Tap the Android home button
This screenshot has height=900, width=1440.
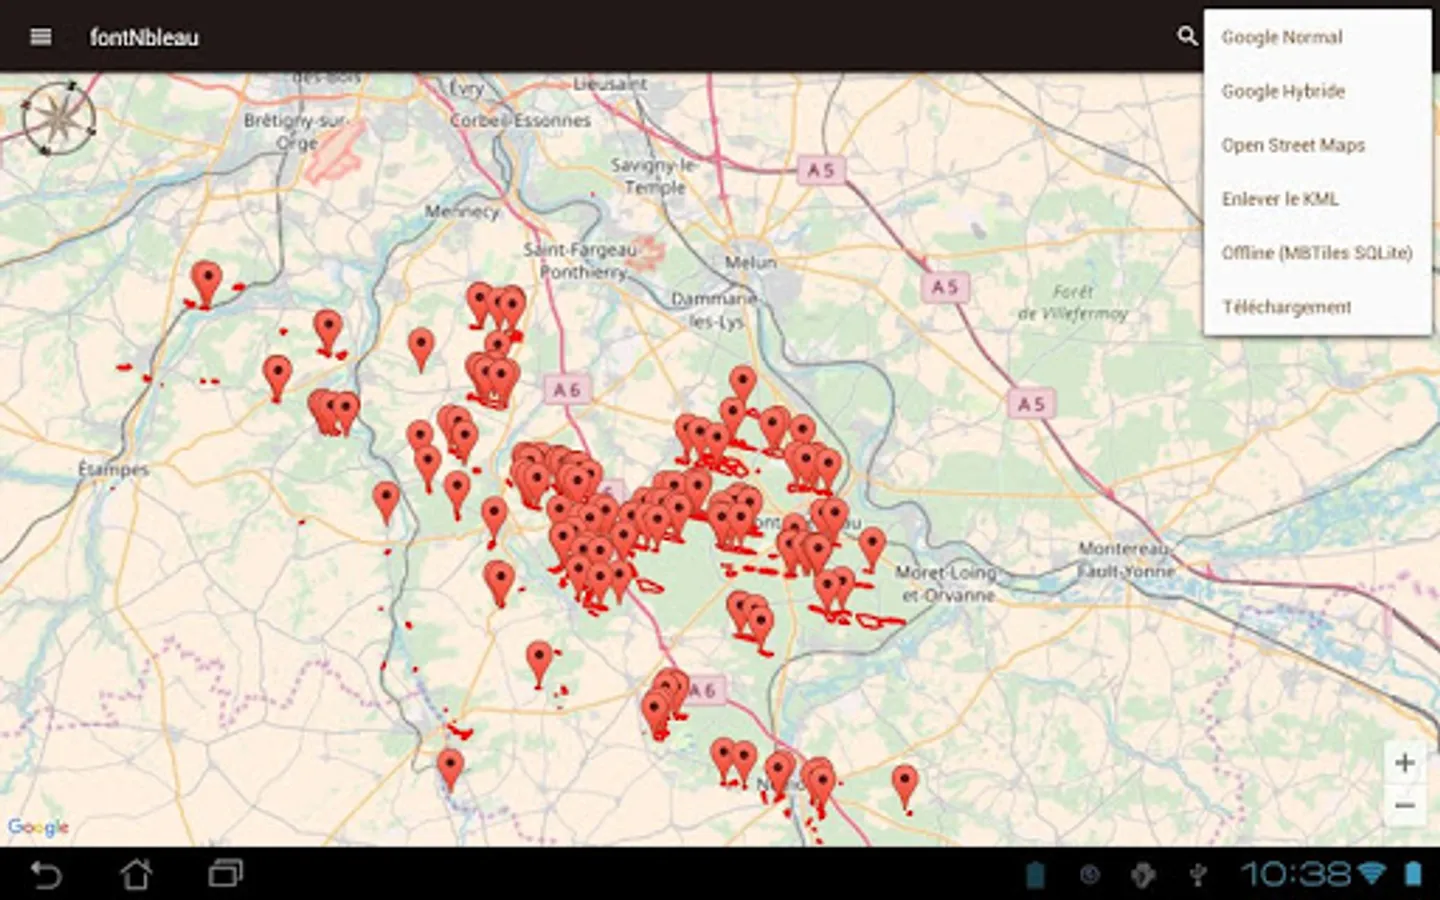pos(136,874)
